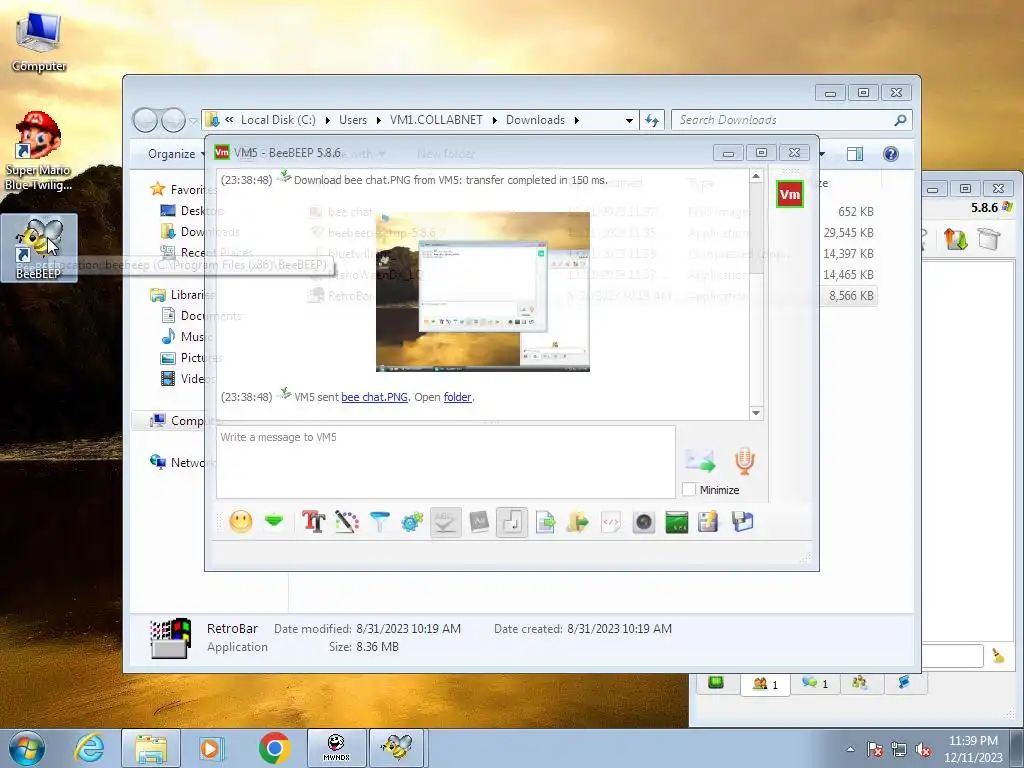1024x768 pixels.
Task: Switch to users tab showing 1
Action: point(765,684)
